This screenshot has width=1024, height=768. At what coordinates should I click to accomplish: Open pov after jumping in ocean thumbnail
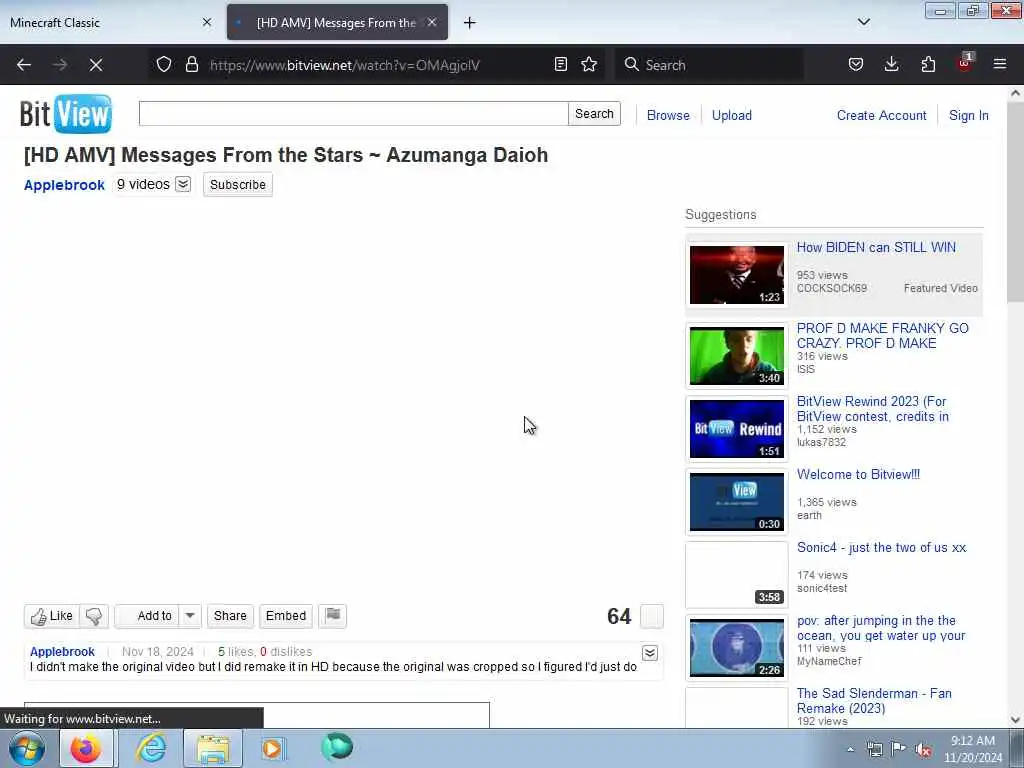tap(737, 648)
